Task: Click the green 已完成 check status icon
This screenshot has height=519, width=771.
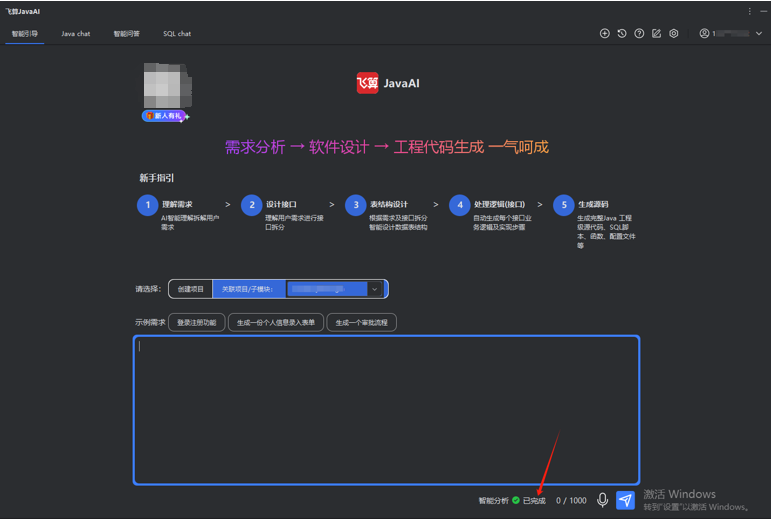Action: pos(516,500)
